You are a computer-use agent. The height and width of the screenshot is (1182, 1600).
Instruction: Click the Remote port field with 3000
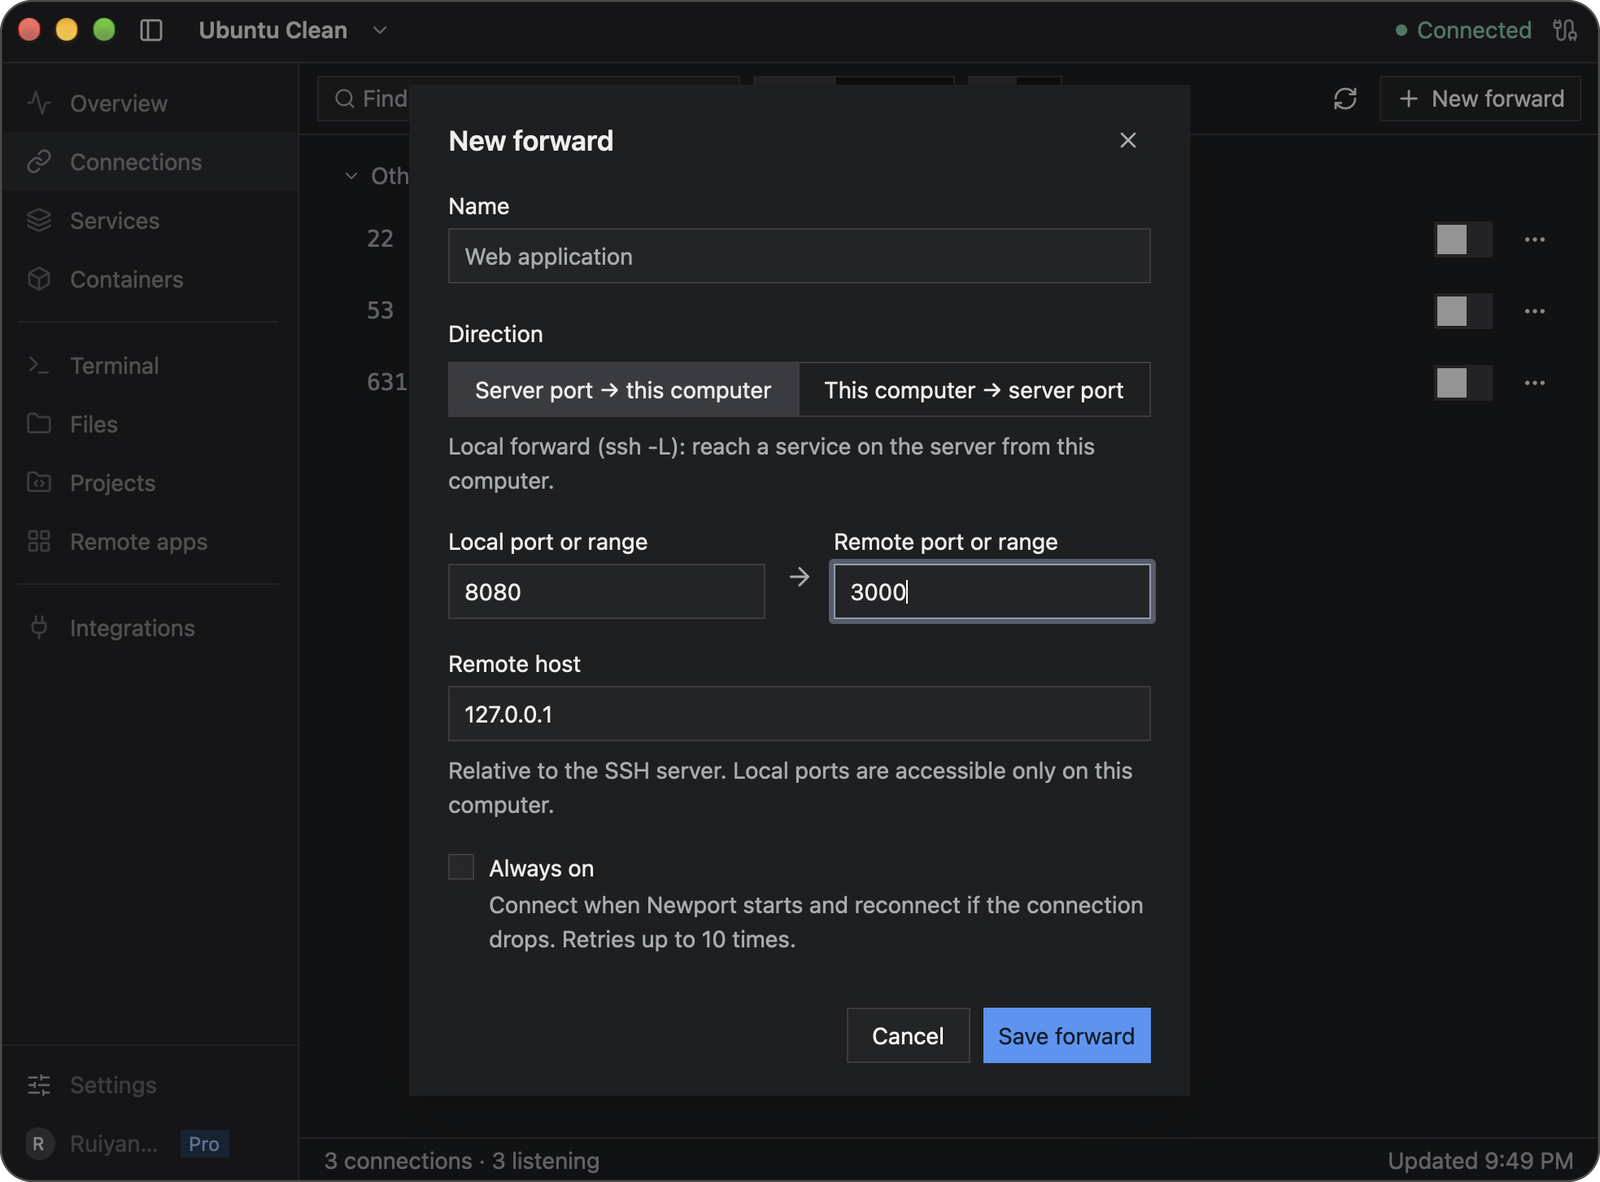pos(991,591)
